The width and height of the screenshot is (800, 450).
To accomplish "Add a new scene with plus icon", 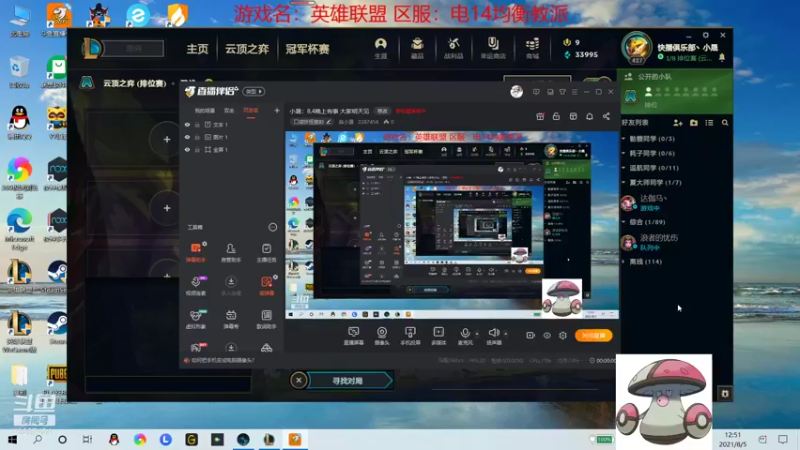I will 277,110.
